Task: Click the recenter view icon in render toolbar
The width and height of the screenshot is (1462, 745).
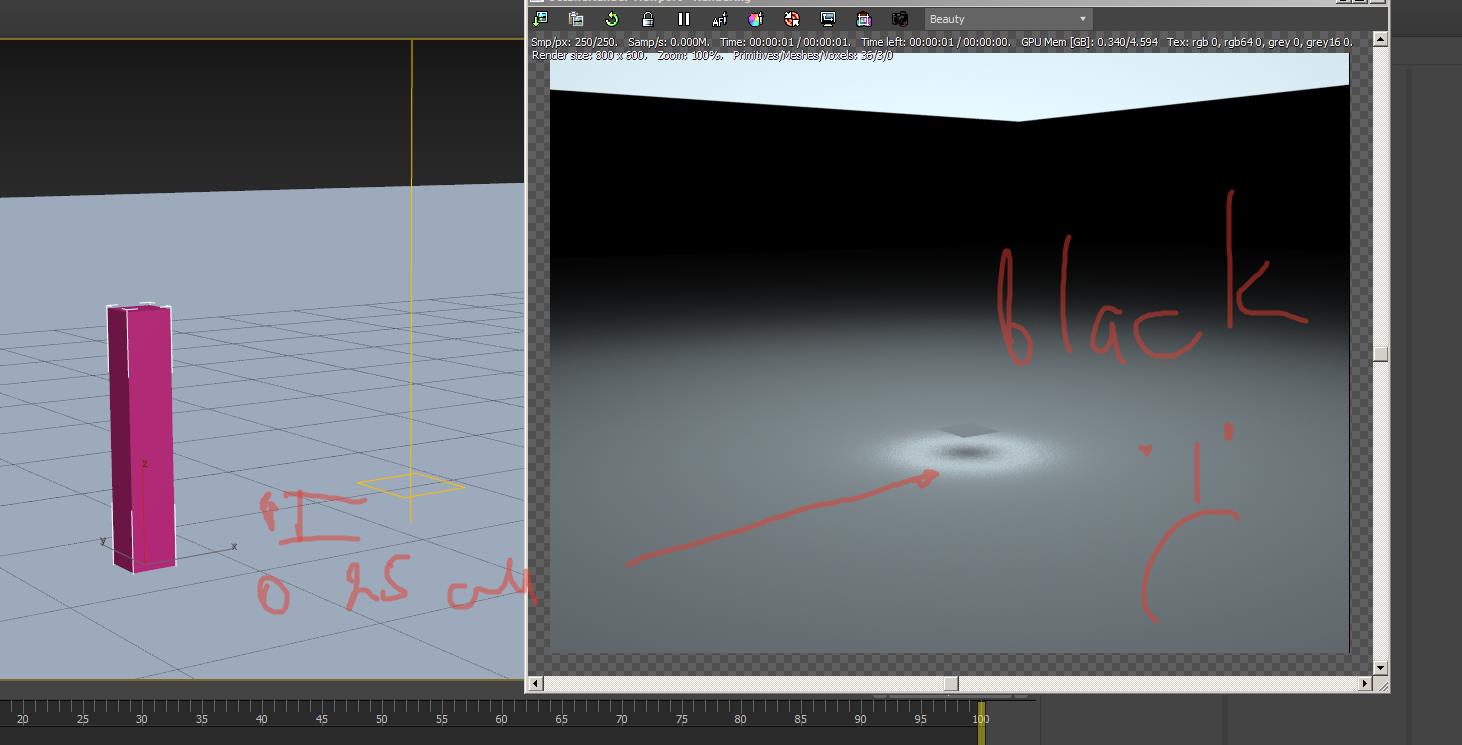Action: 540,19
